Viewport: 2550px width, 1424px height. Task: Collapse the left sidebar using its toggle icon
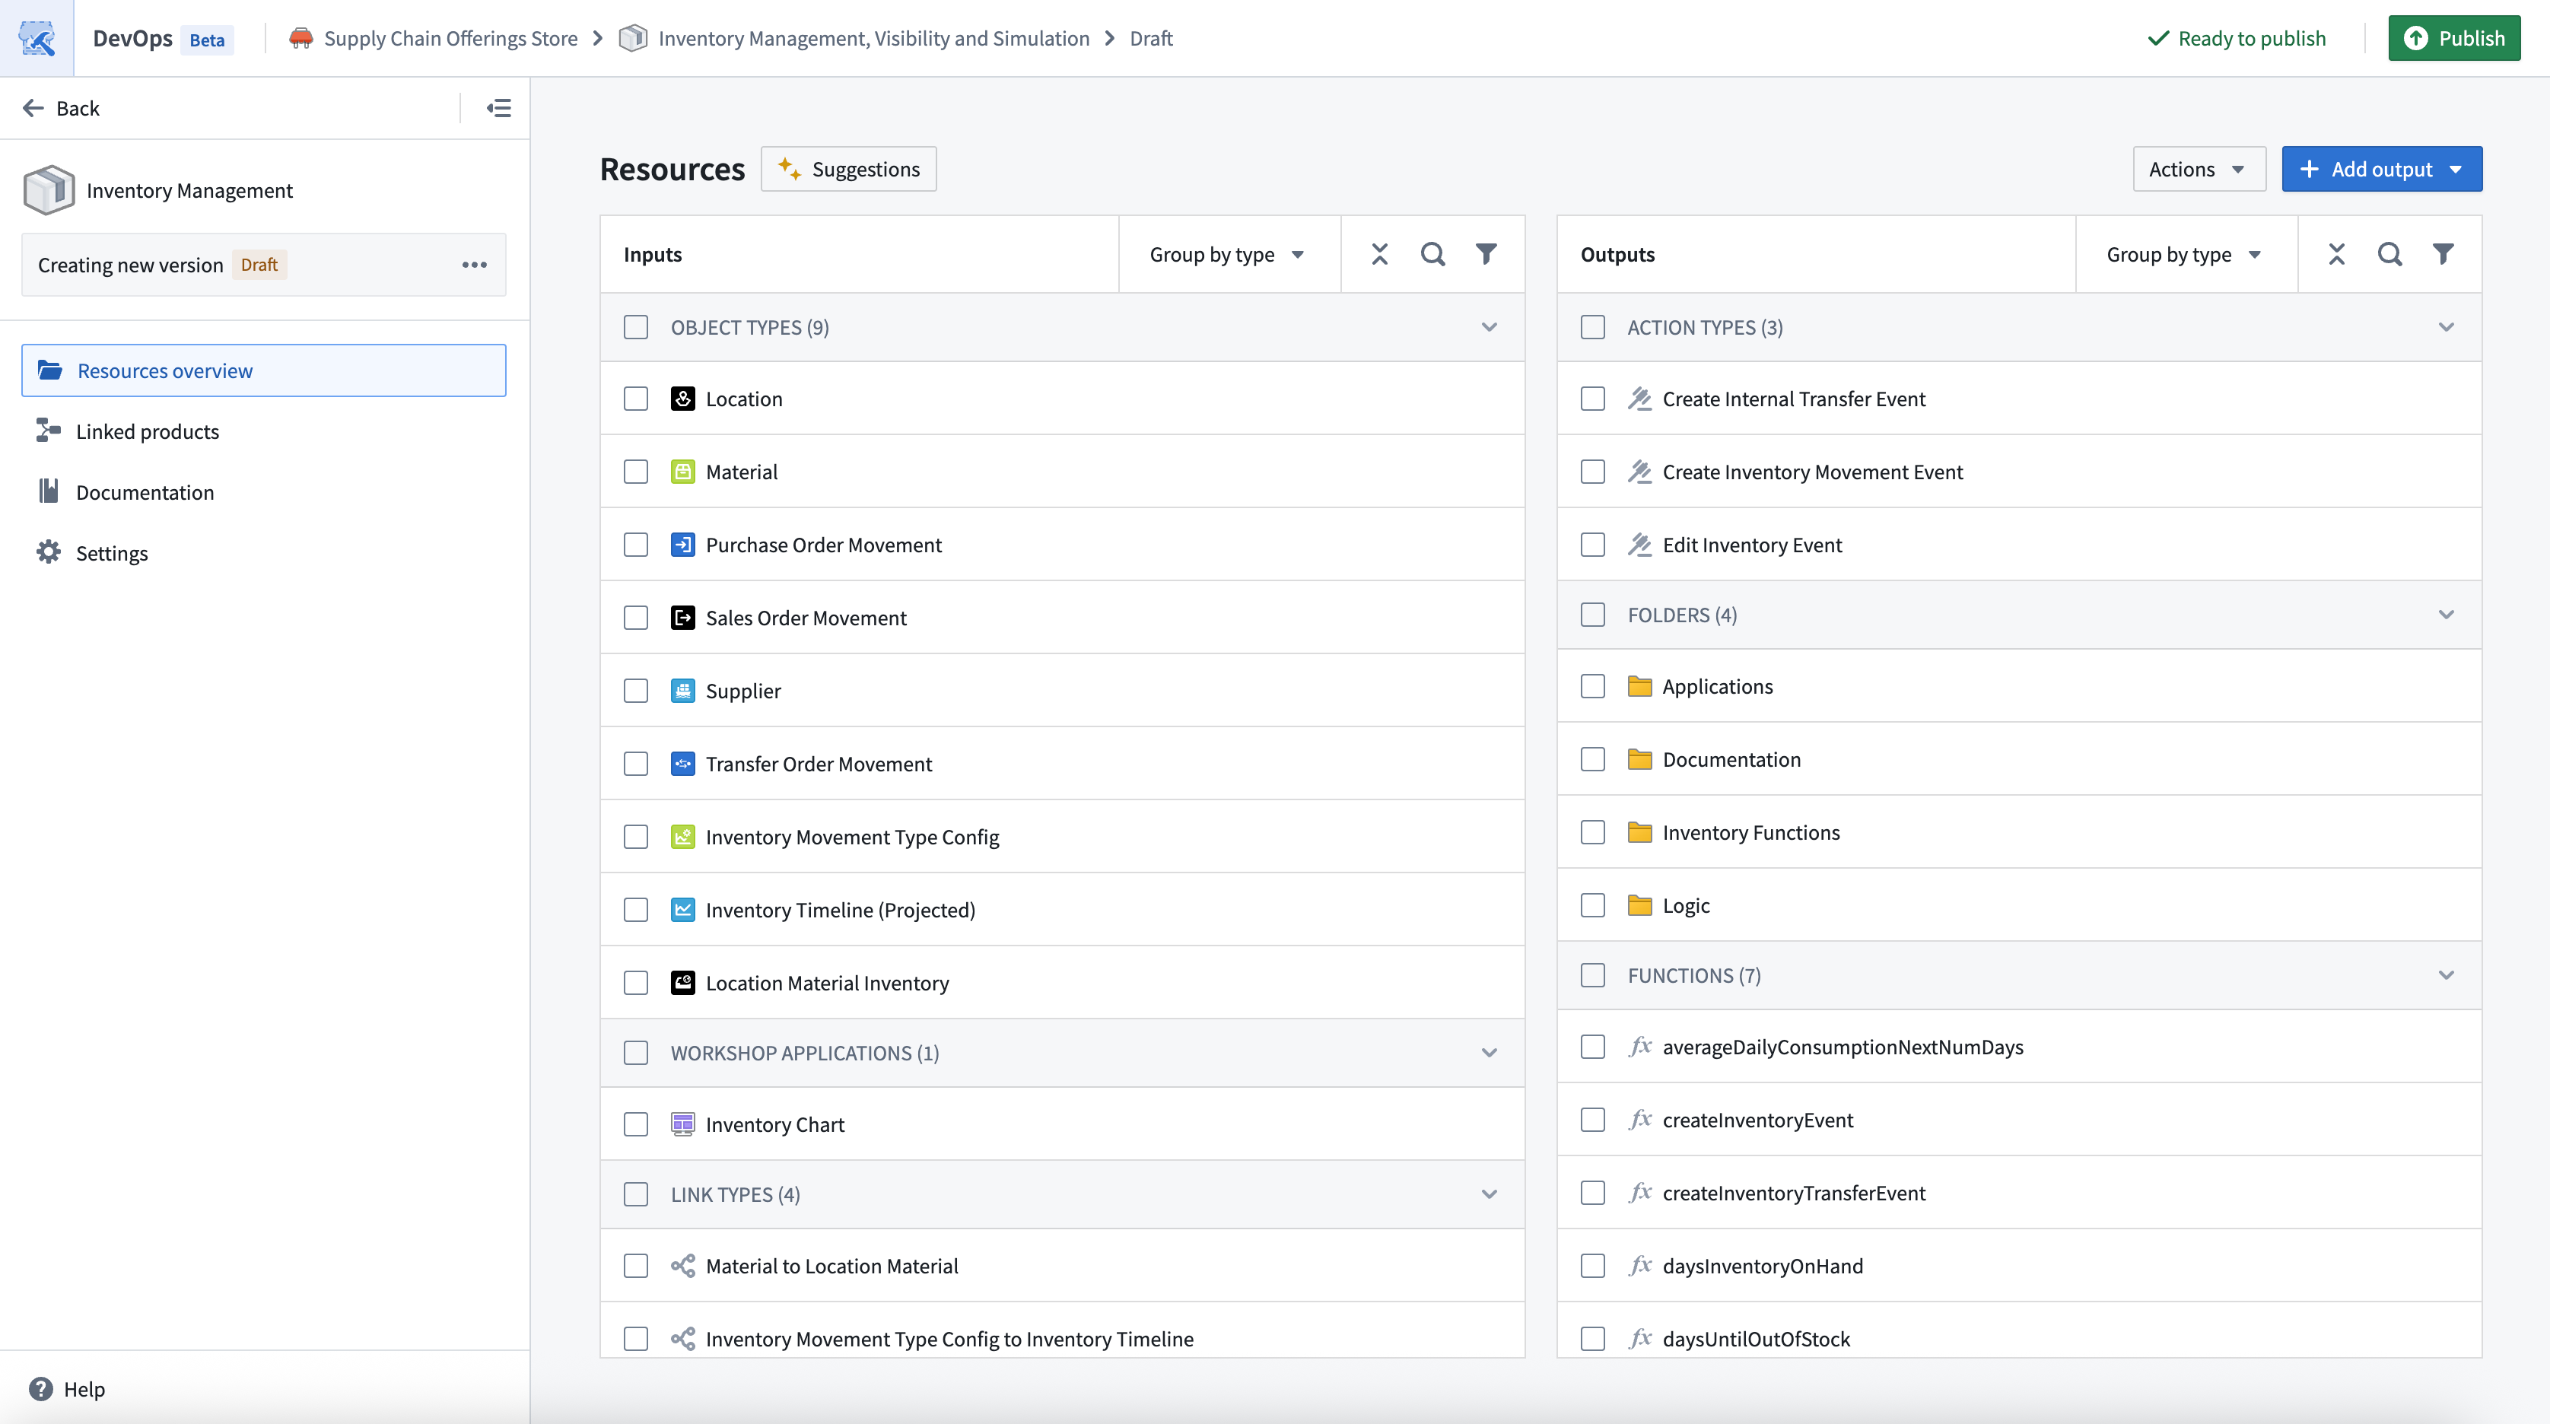click(498, 107)
